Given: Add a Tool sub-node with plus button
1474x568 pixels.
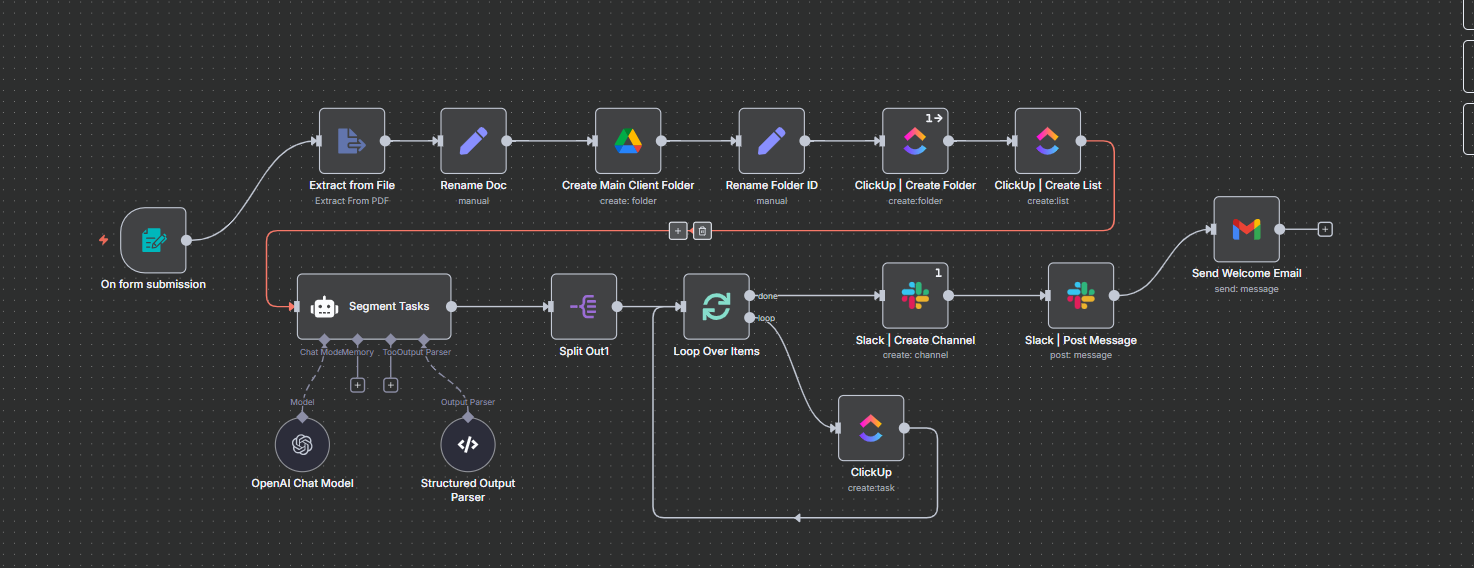Looking at the screenshot, I should (391, 384).
